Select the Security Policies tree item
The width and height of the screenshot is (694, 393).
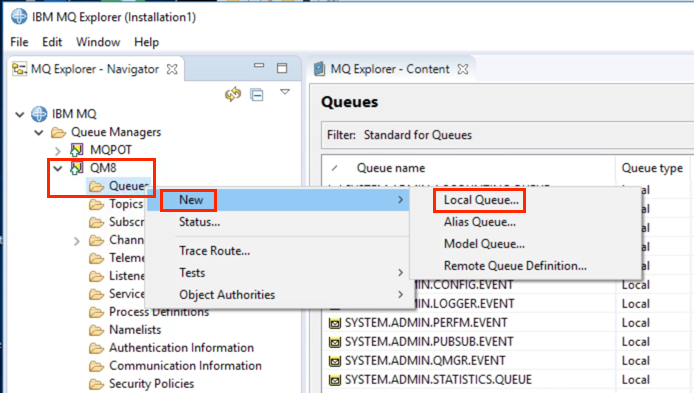click(x=151, y=384)
